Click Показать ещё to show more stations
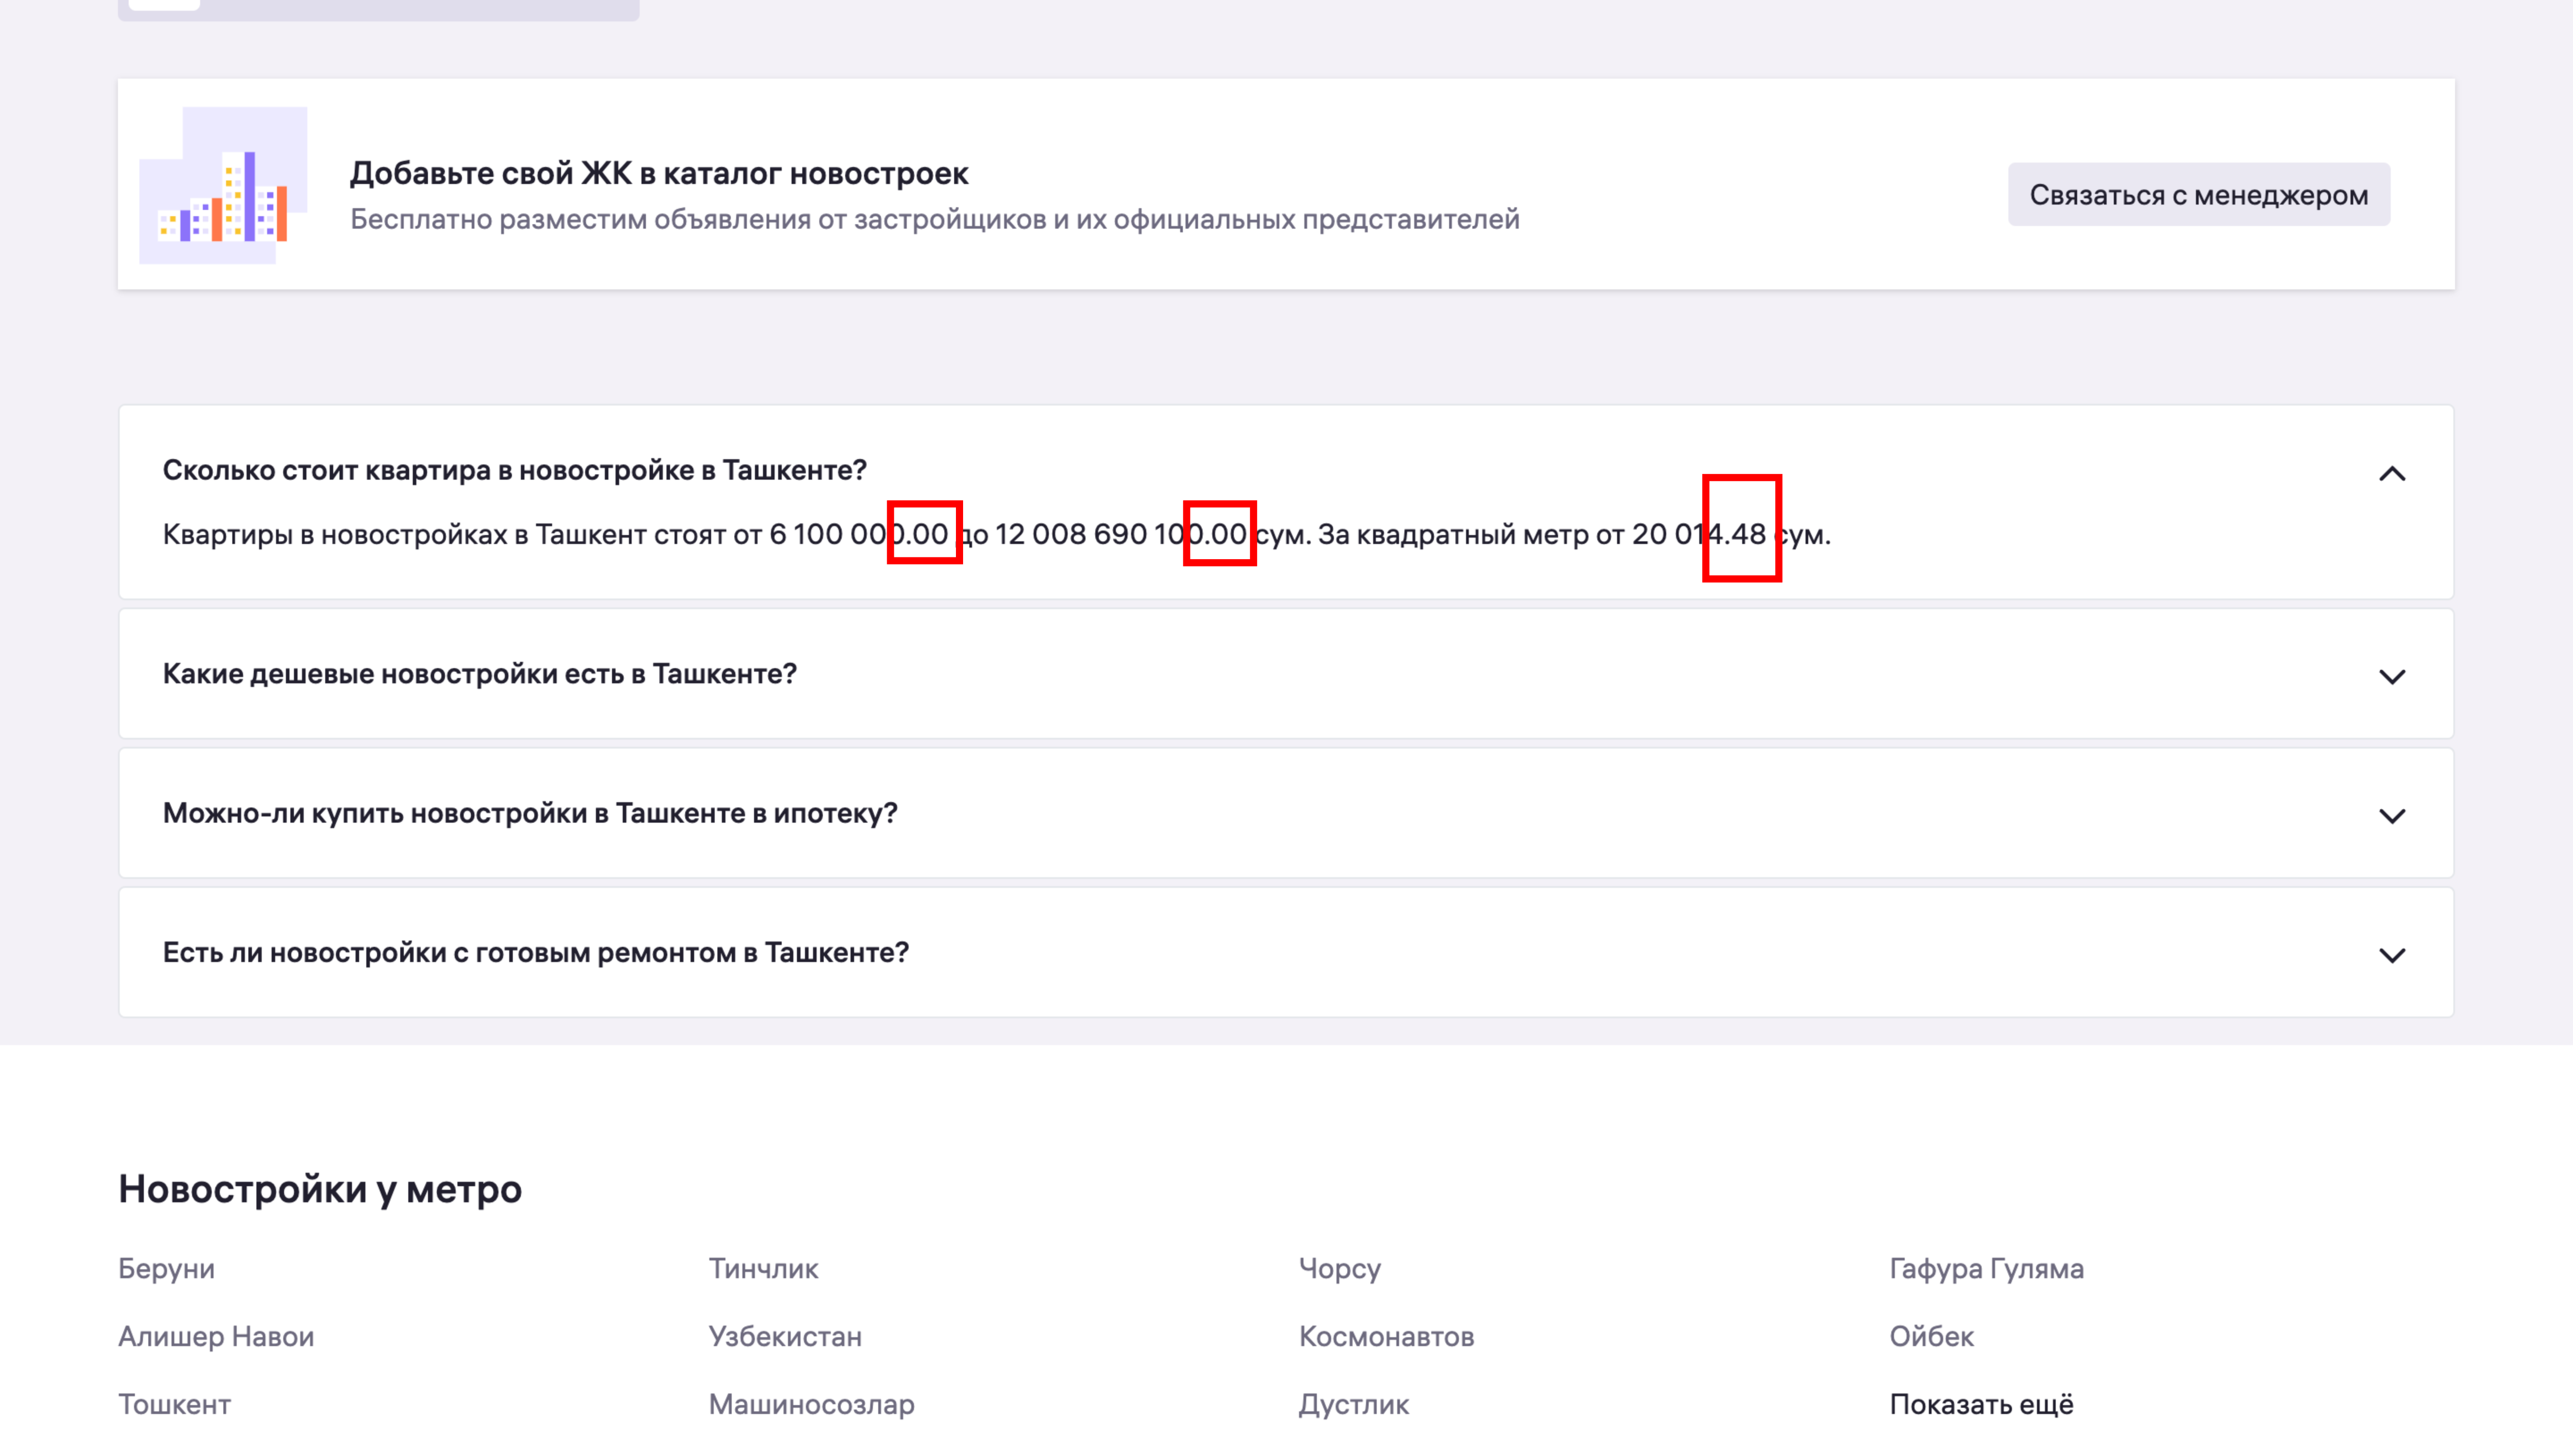 pyautogui.click(x=1981, y=1404)
